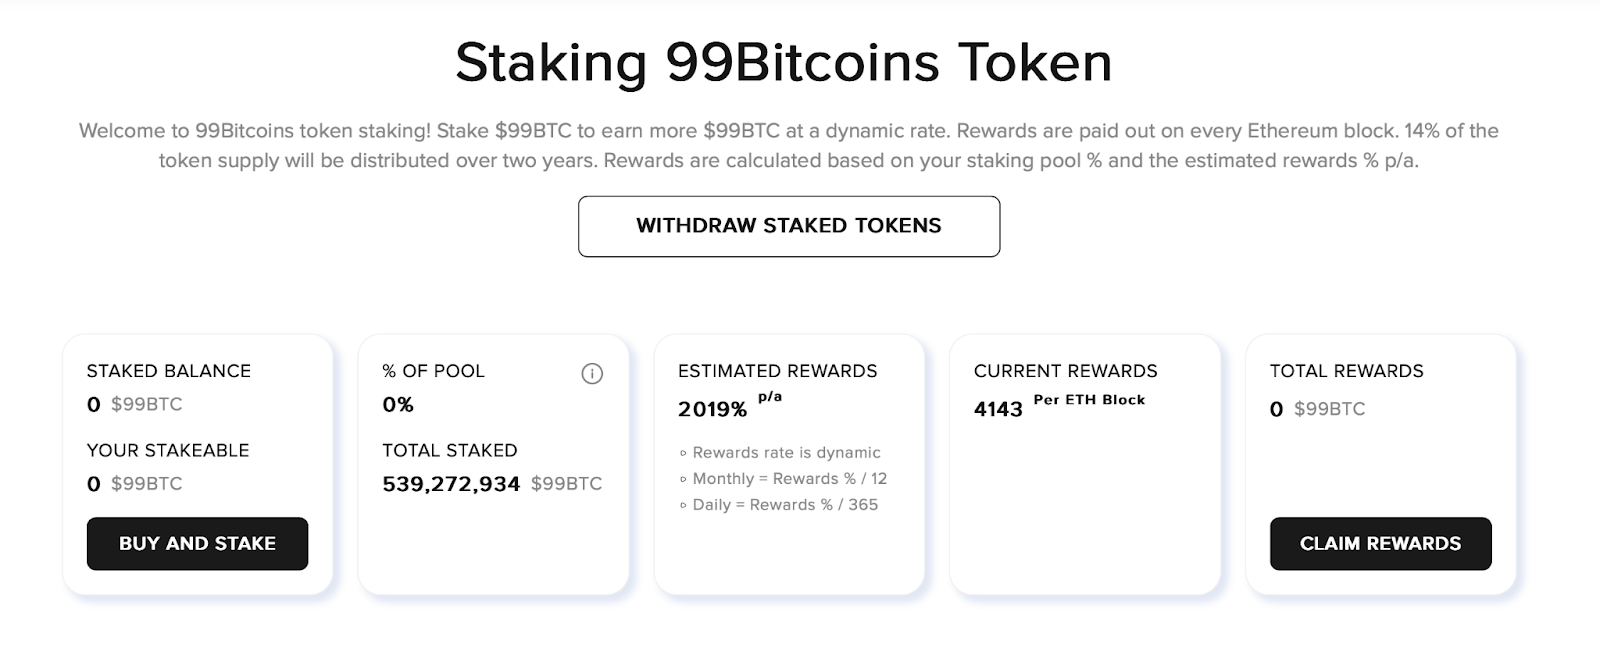1600x648 pixels.
Task: Click Withdraw Staked Tokens button
Action: pos(789,226)
